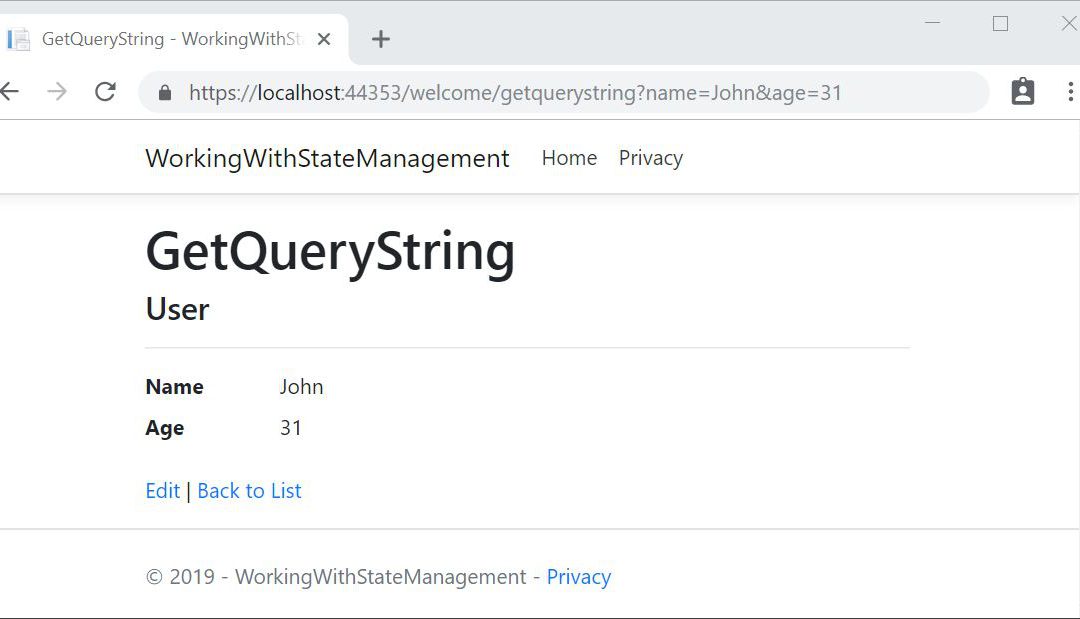
Task: Reload the current page
Action: [x=105, y=92]
